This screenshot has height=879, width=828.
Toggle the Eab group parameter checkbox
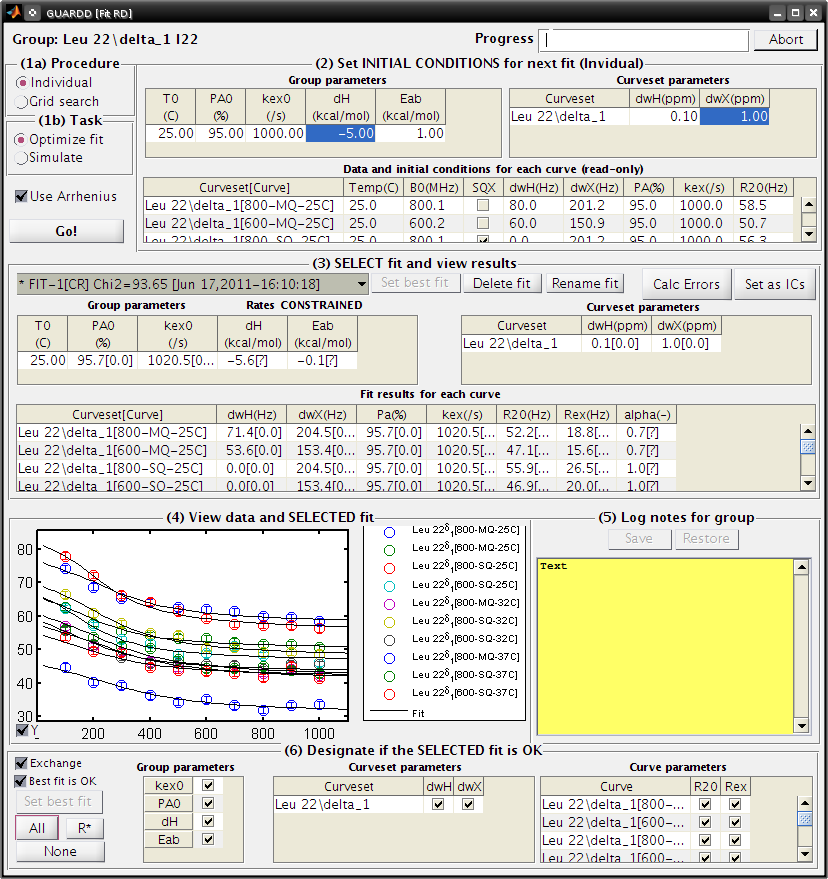pyautogui.click(x=208, y=839)
